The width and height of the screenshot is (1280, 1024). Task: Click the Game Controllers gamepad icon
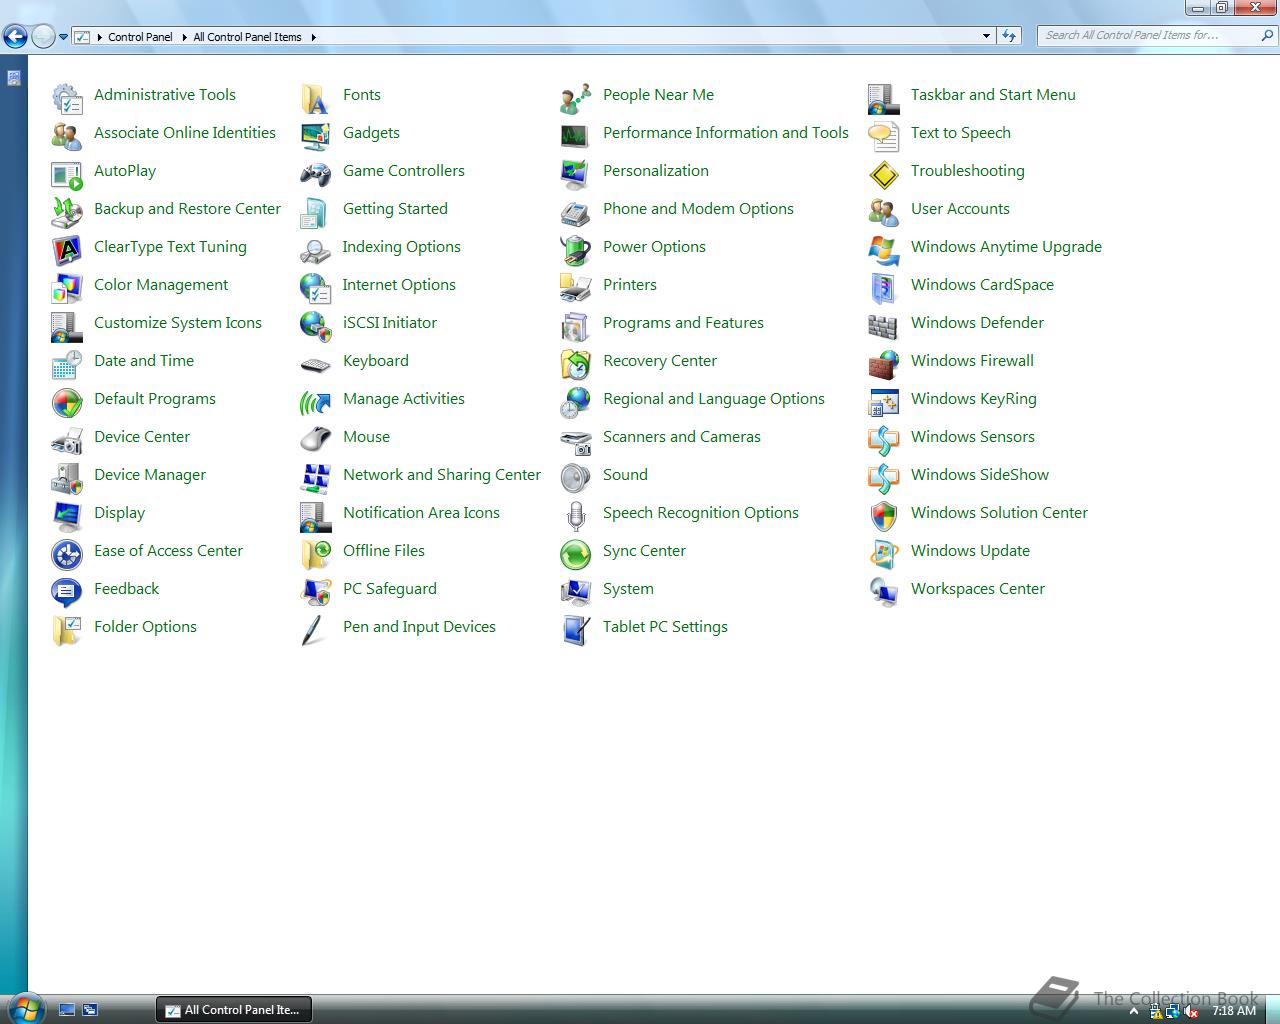(x=315, y=174)
